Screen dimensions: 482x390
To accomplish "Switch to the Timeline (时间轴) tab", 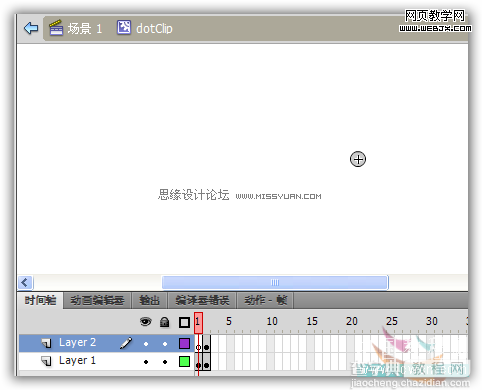I will 40,301.
